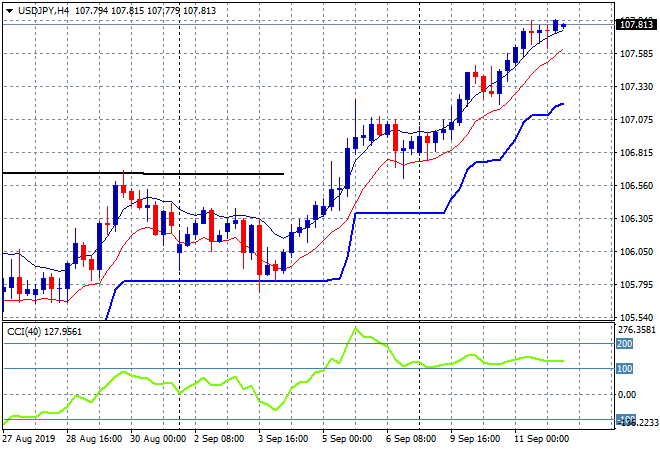Viewport: 660px width, 450px height.
Task: Click the 11 Sep 00:00 time label
Action: point(542,439)
